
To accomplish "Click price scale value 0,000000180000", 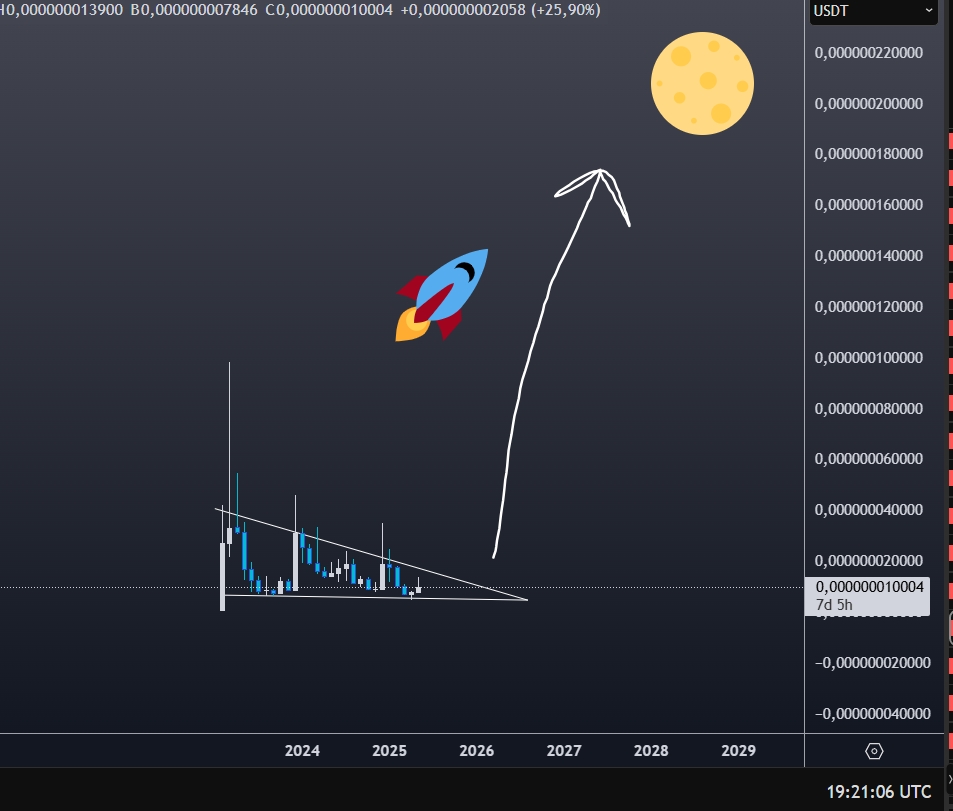I will (869, 154).
